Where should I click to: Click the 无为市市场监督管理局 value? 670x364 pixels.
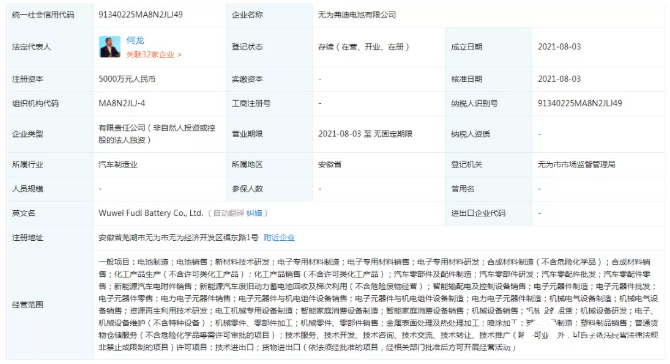(x=576, y=164)
